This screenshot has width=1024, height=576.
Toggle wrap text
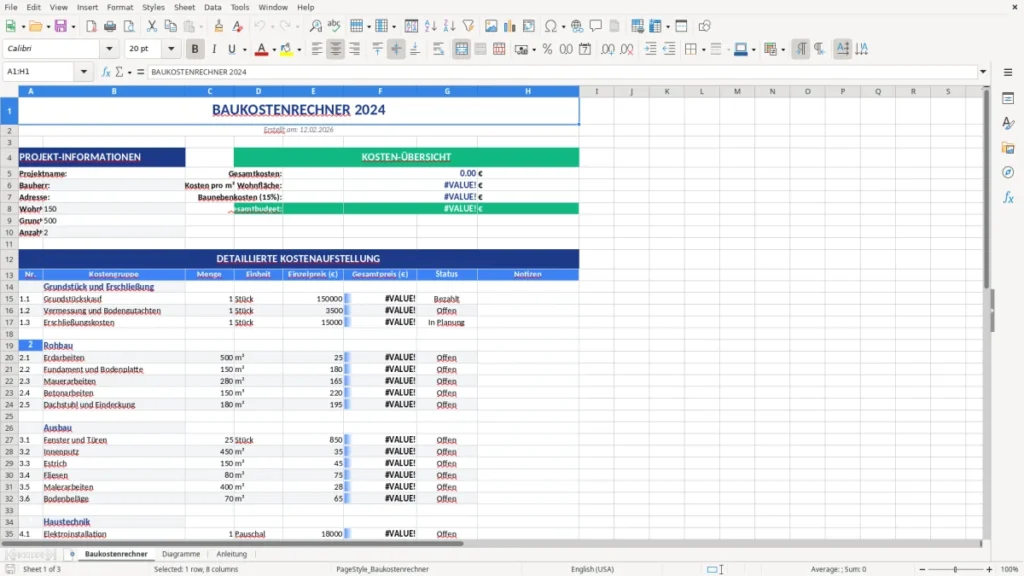(439, 49)
